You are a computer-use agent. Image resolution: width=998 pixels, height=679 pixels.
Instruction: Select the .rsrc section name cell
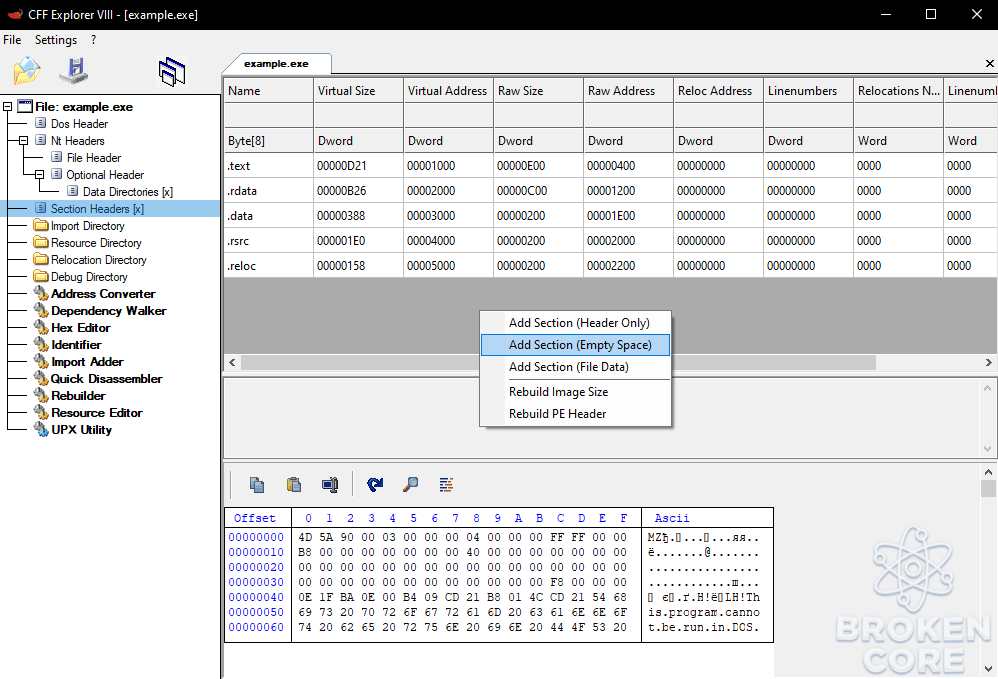pyautogui.click(x=269, y=241)
